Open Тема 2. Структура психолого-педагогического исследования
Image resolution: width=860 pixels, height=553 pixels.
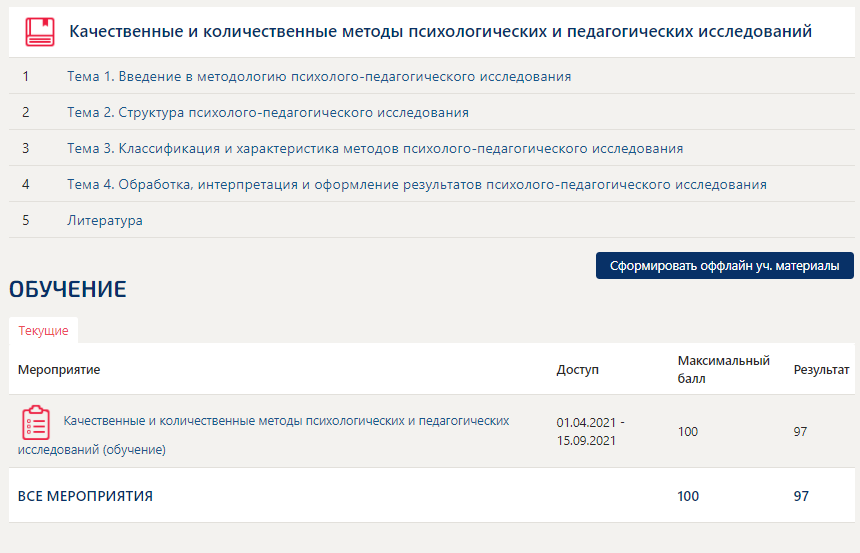tap(267, 112)
